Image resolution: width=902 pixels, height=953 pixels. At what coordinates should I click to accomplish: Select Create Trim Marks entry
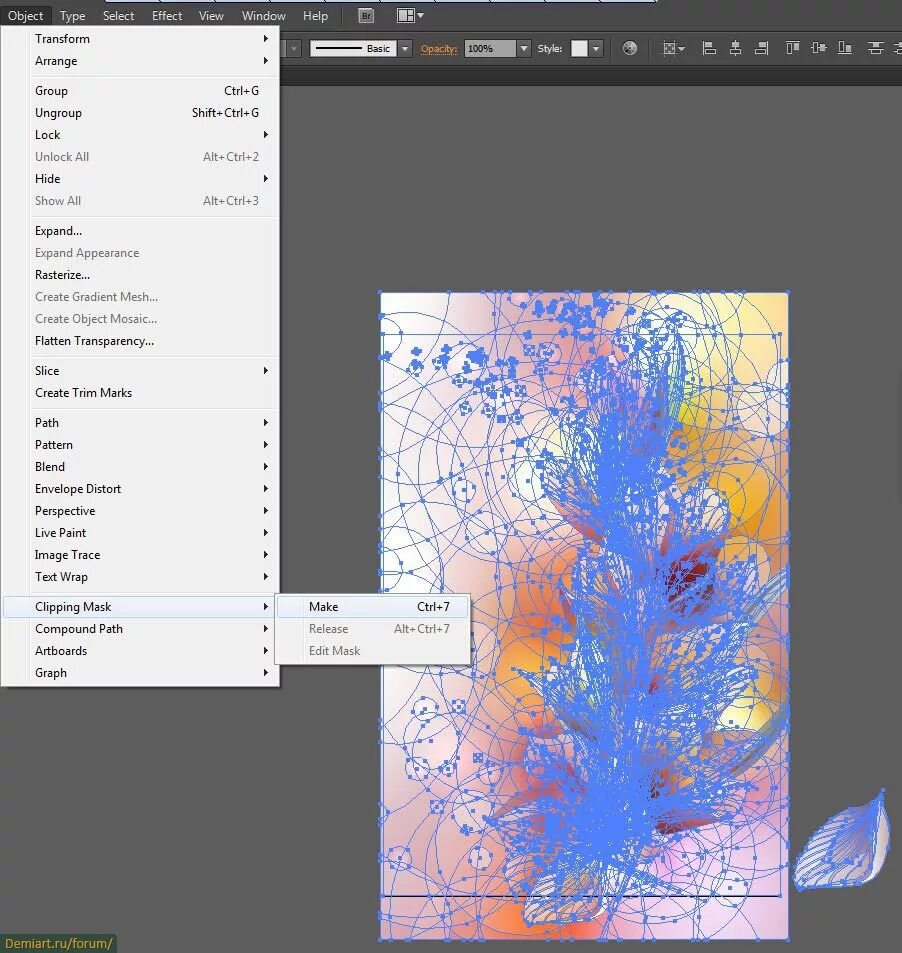(152, 393)
